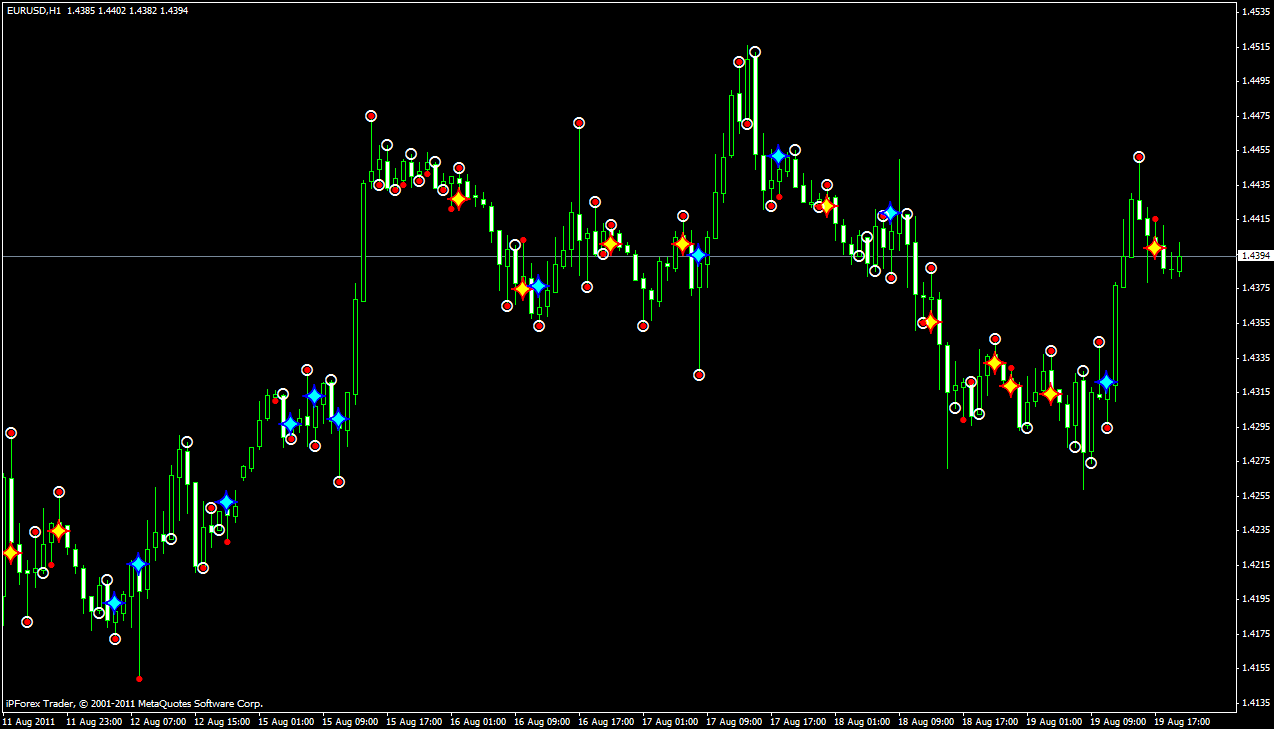This screenshot has width=1274, height=729.
Task: Click the 17 Aug 01:00 time label
Action: [x=670, y=721]
